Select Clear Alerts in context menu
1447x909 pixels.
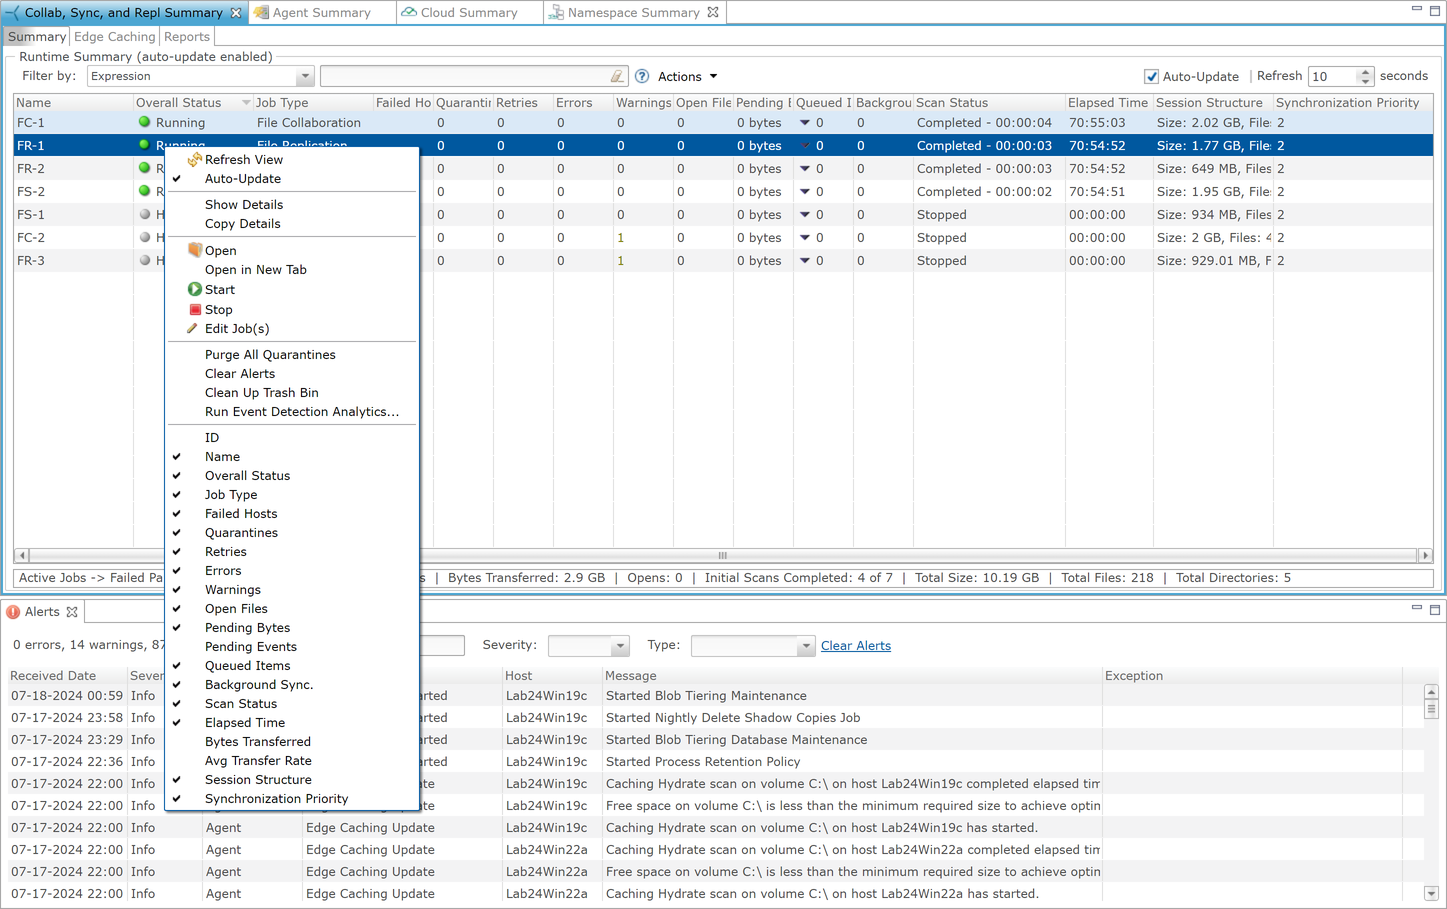[x=240, y=374]
